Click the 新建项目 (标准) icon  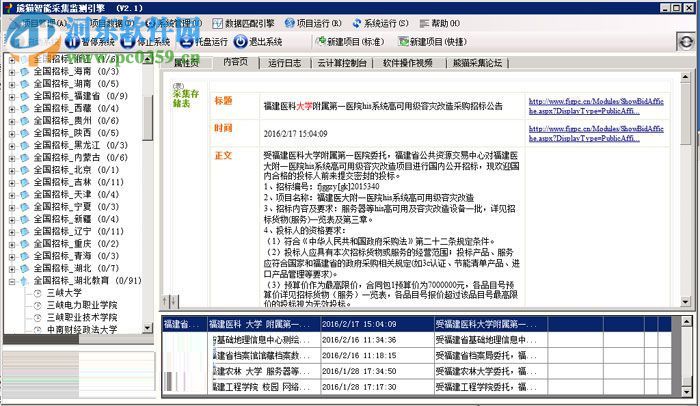click(x=321, y=42)
